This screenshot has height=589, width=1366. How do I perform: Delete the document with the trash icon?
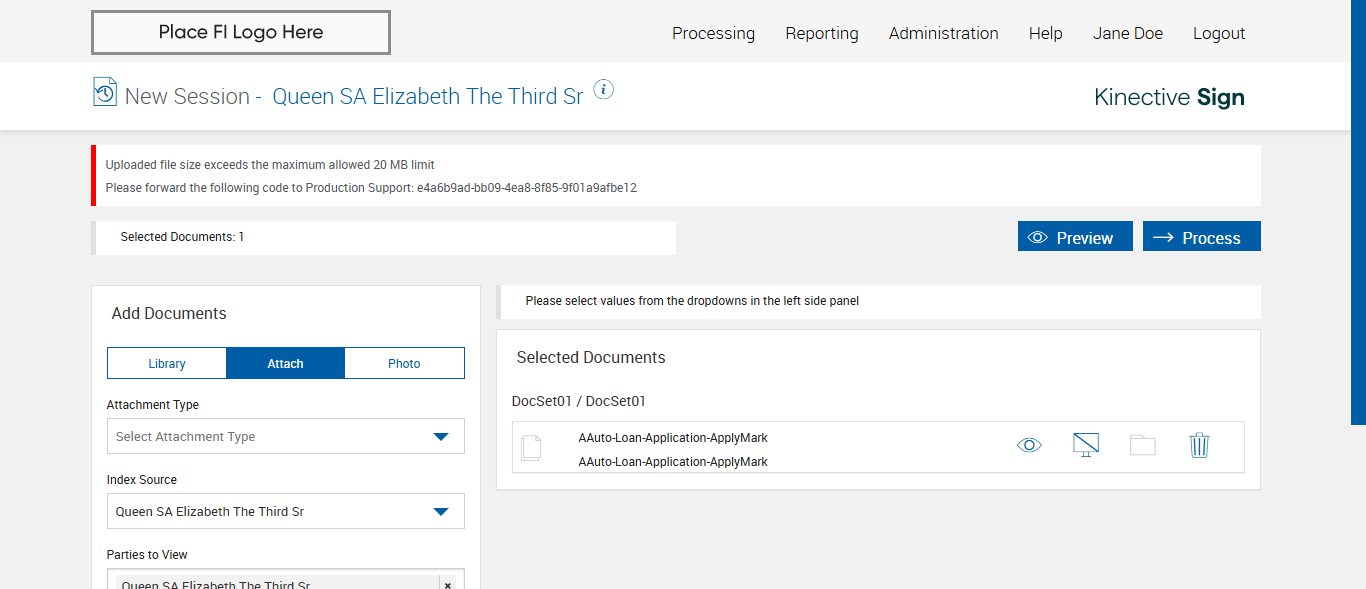[1199, 445]
